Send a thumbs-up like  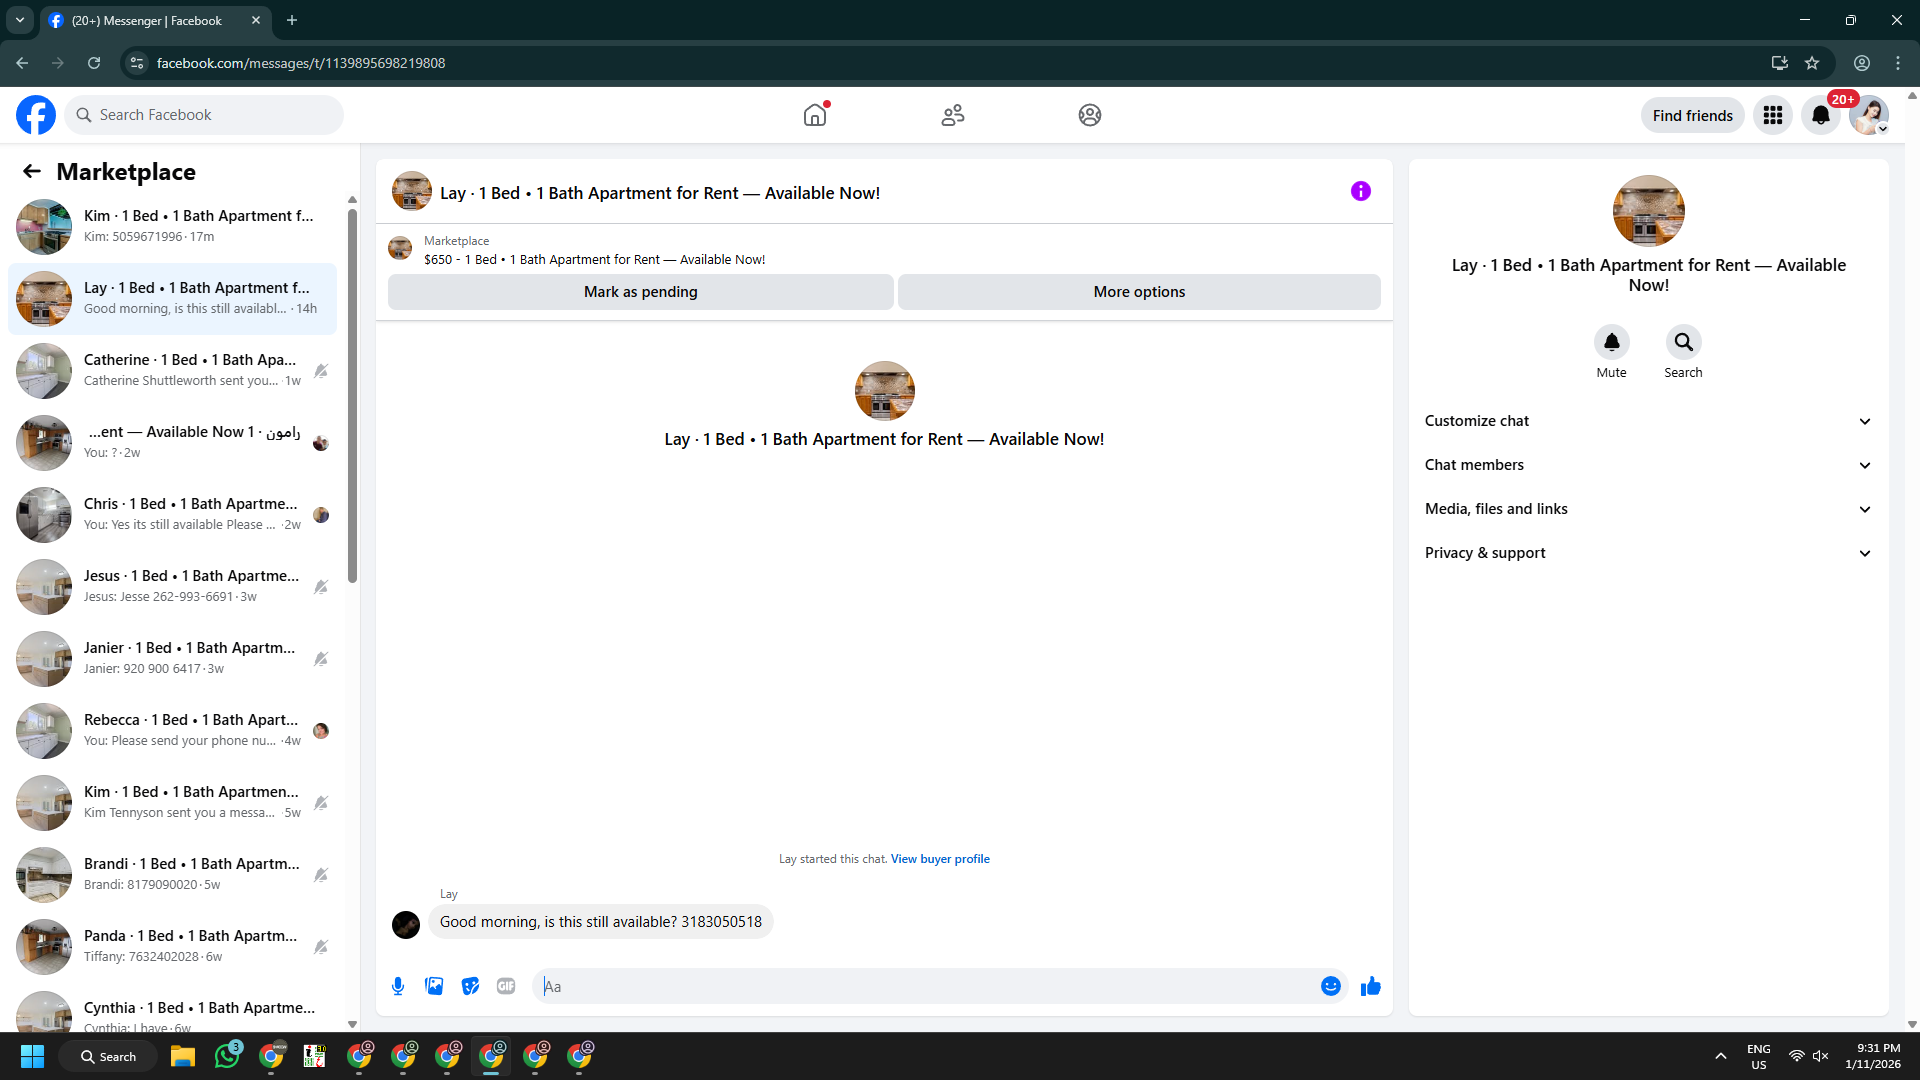point(1371,986)
